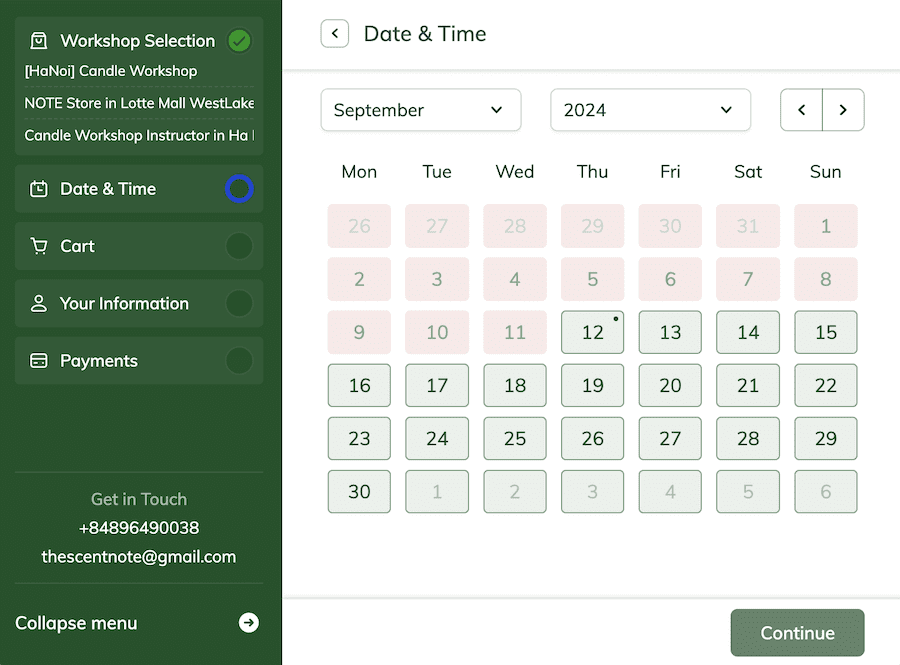Open the Your Information step
Viewport: 900px width, 665px height.
[125, 304]
